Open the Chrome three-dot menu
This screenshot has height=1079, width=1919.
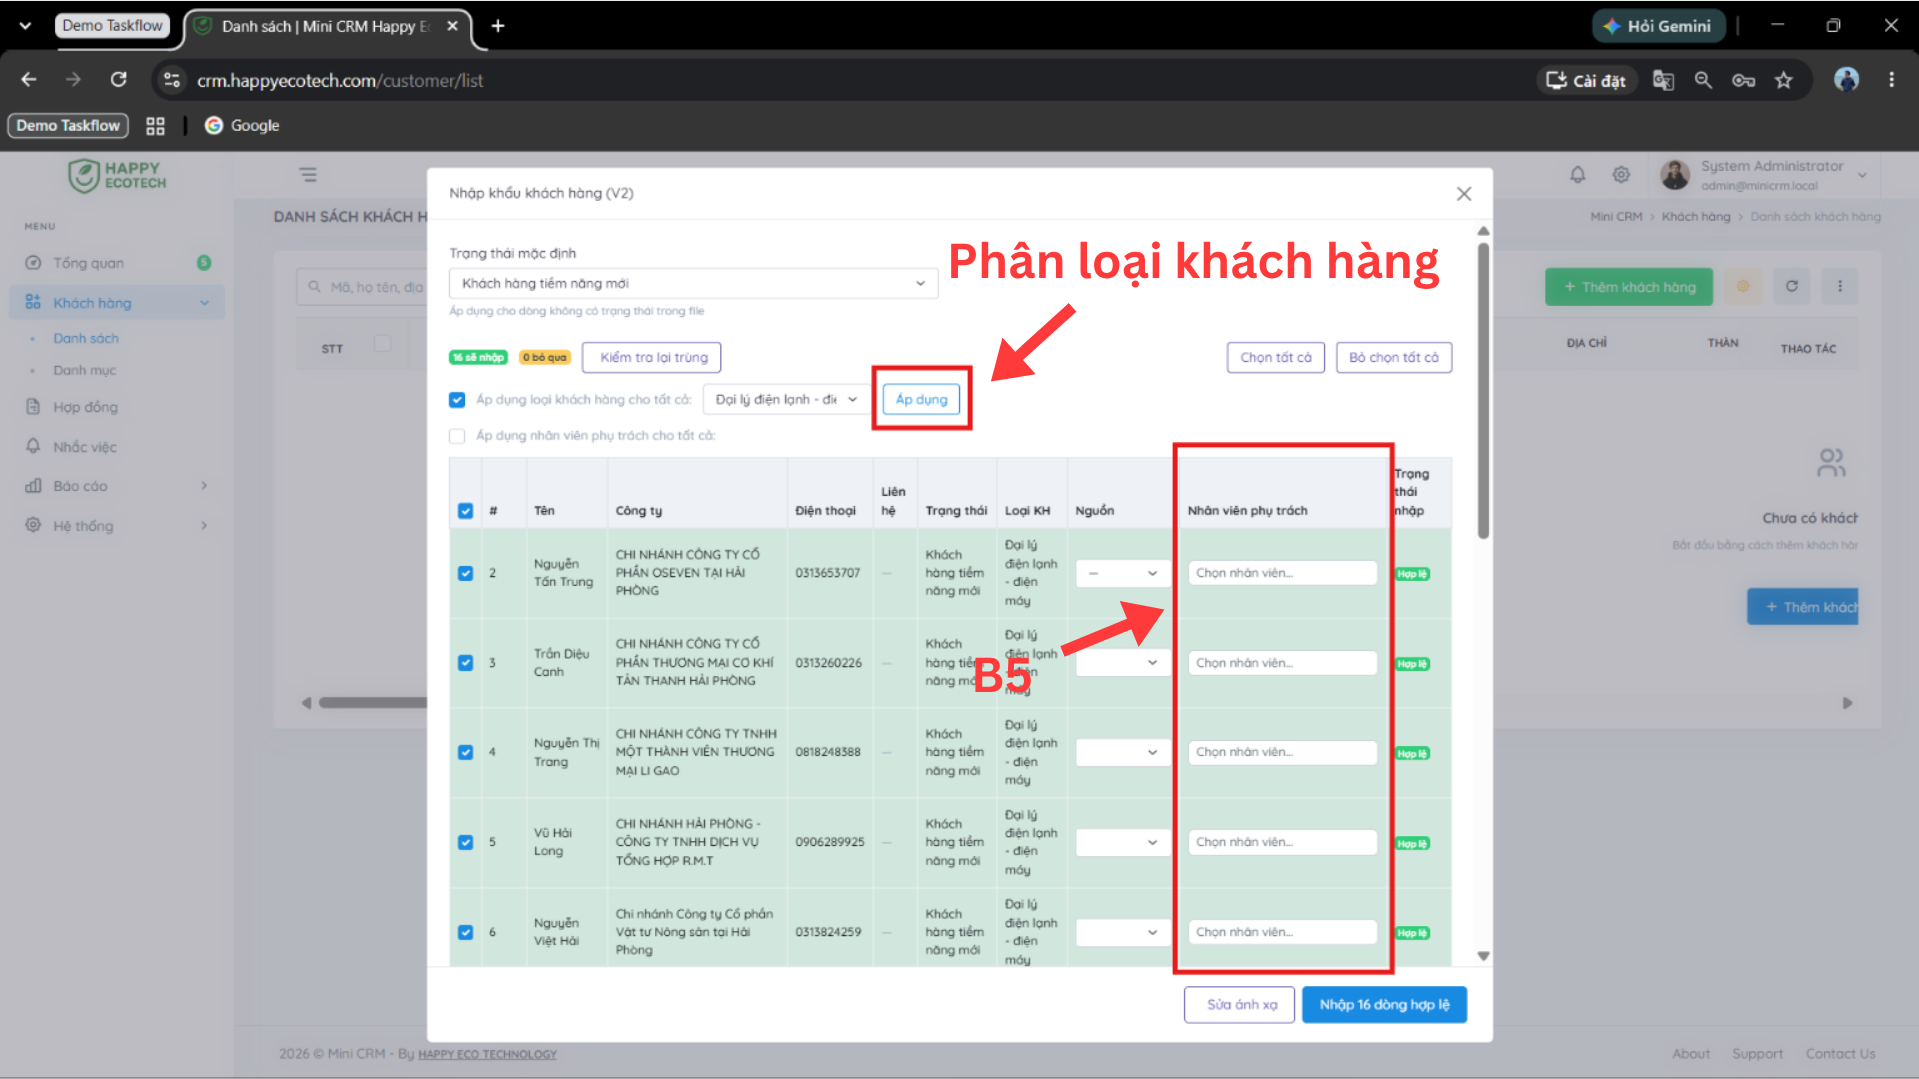tap(1891, 80)
